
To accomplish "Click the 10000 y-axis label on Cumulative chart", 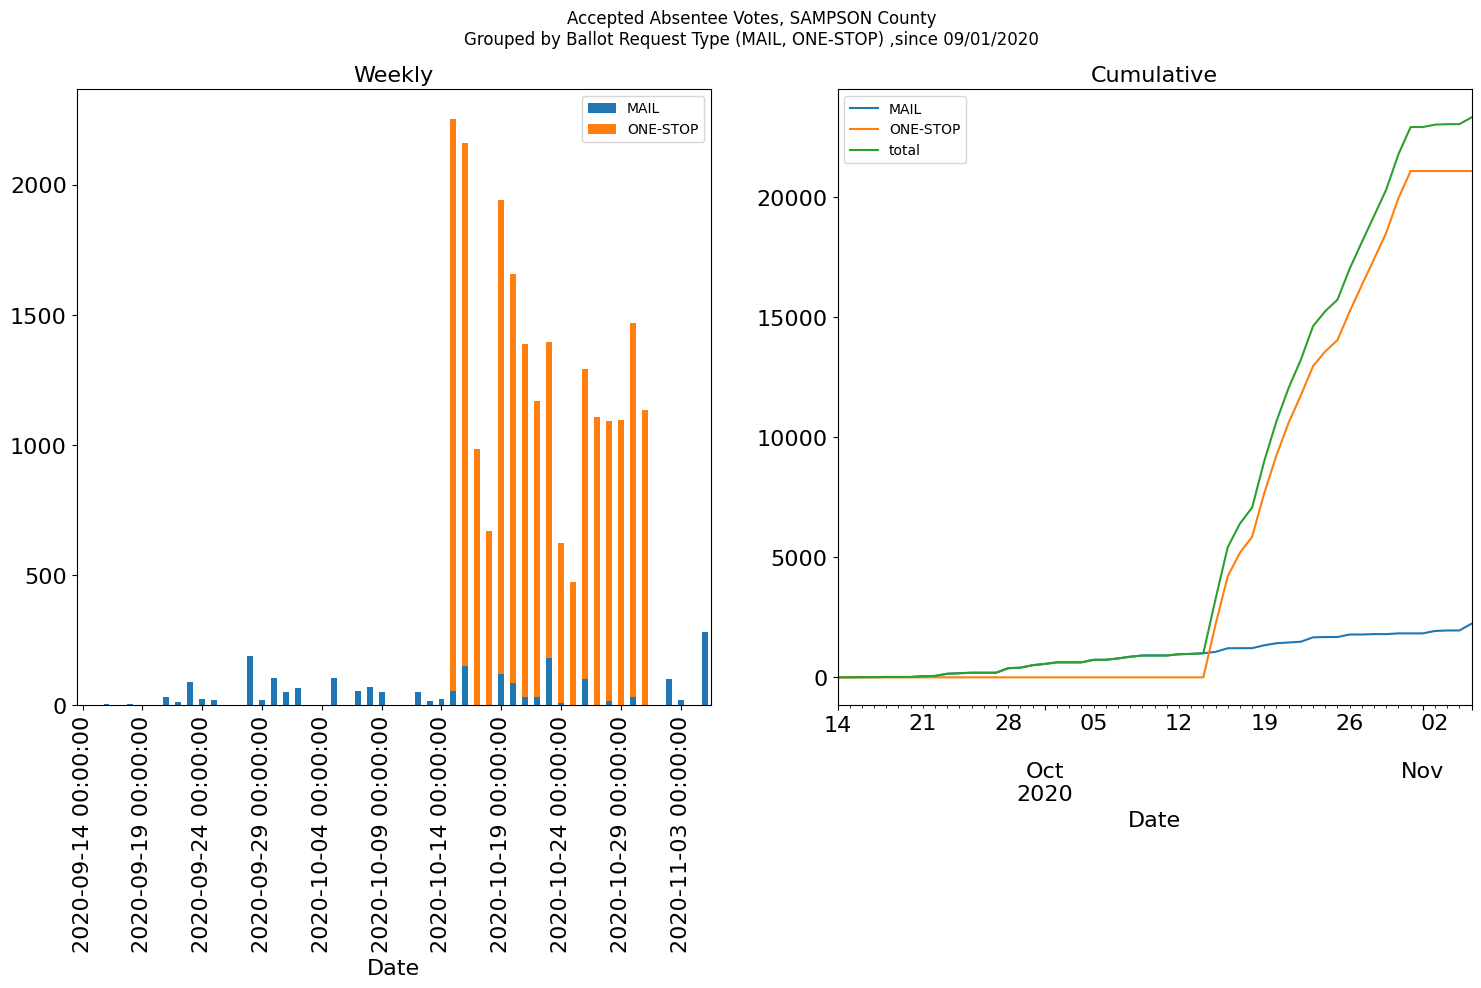I will tap(792, 438).
